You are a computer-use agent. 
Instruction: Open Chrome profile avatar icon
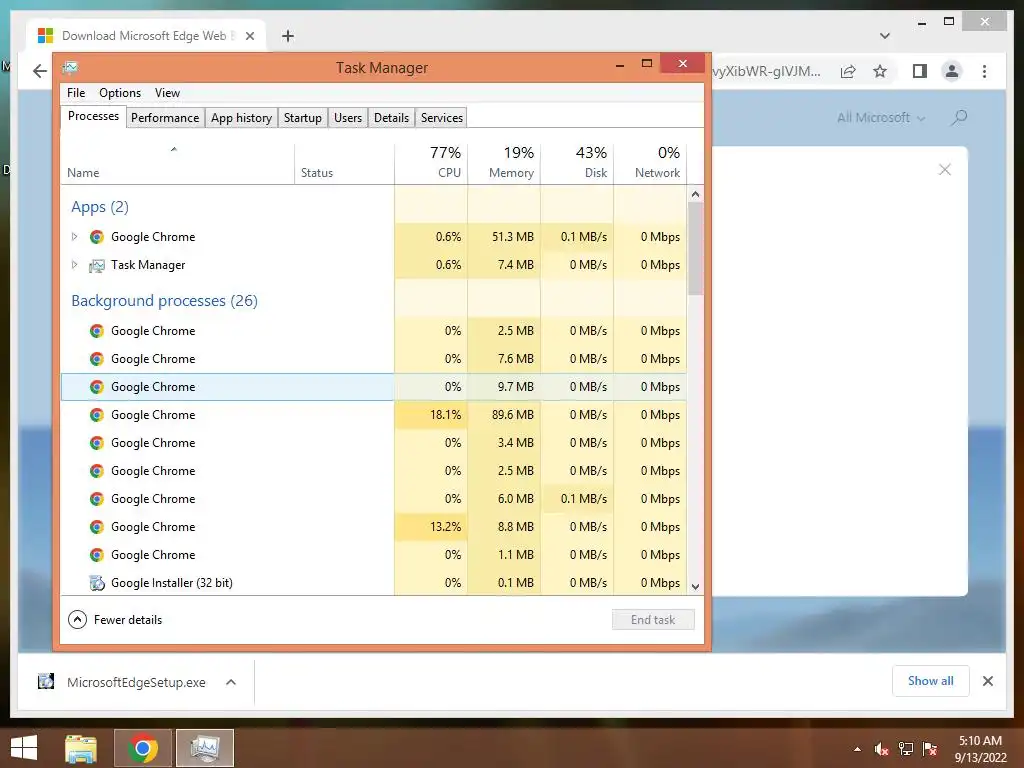952,71
